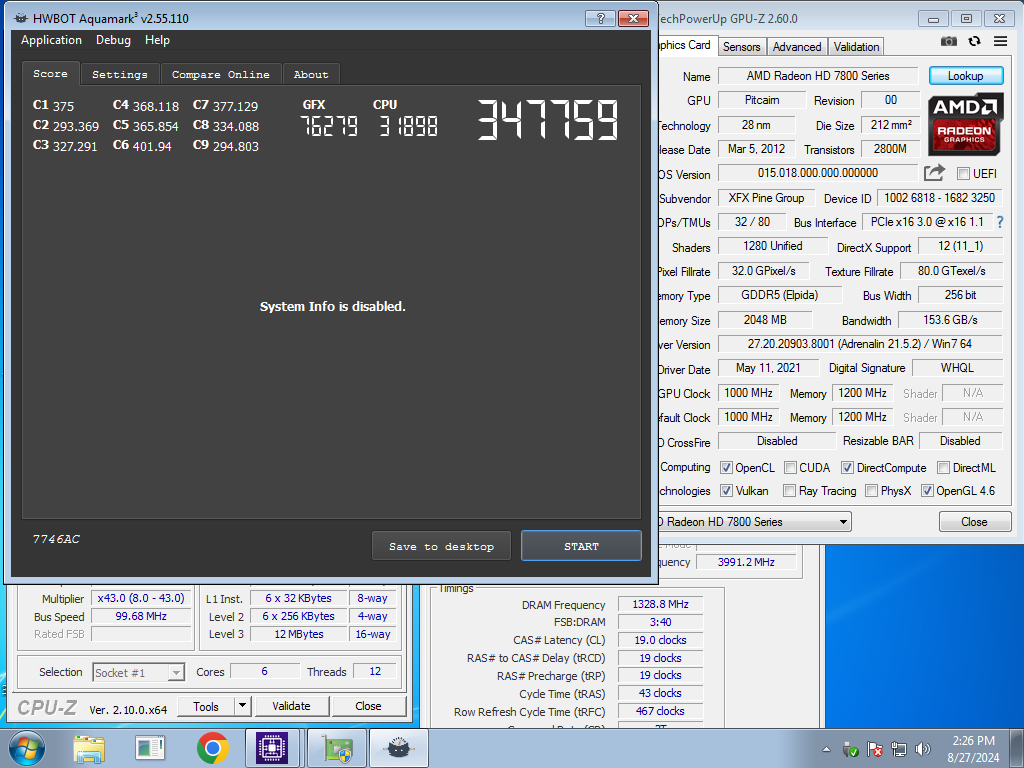Switch to CPU-Z in the taskbar

tap(272, 748)
